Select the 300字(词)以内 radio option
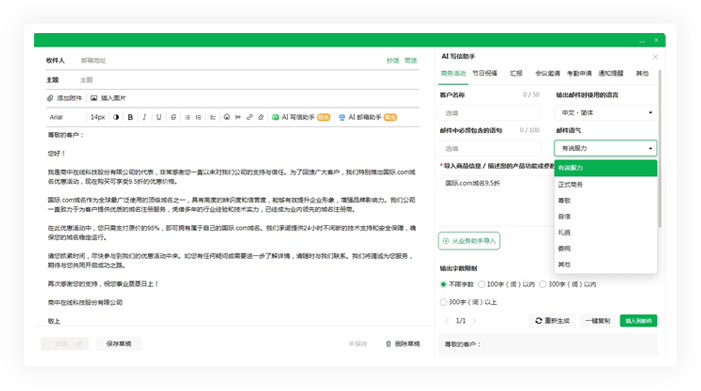This screenshot has width=701, height=391. point(543,284)
